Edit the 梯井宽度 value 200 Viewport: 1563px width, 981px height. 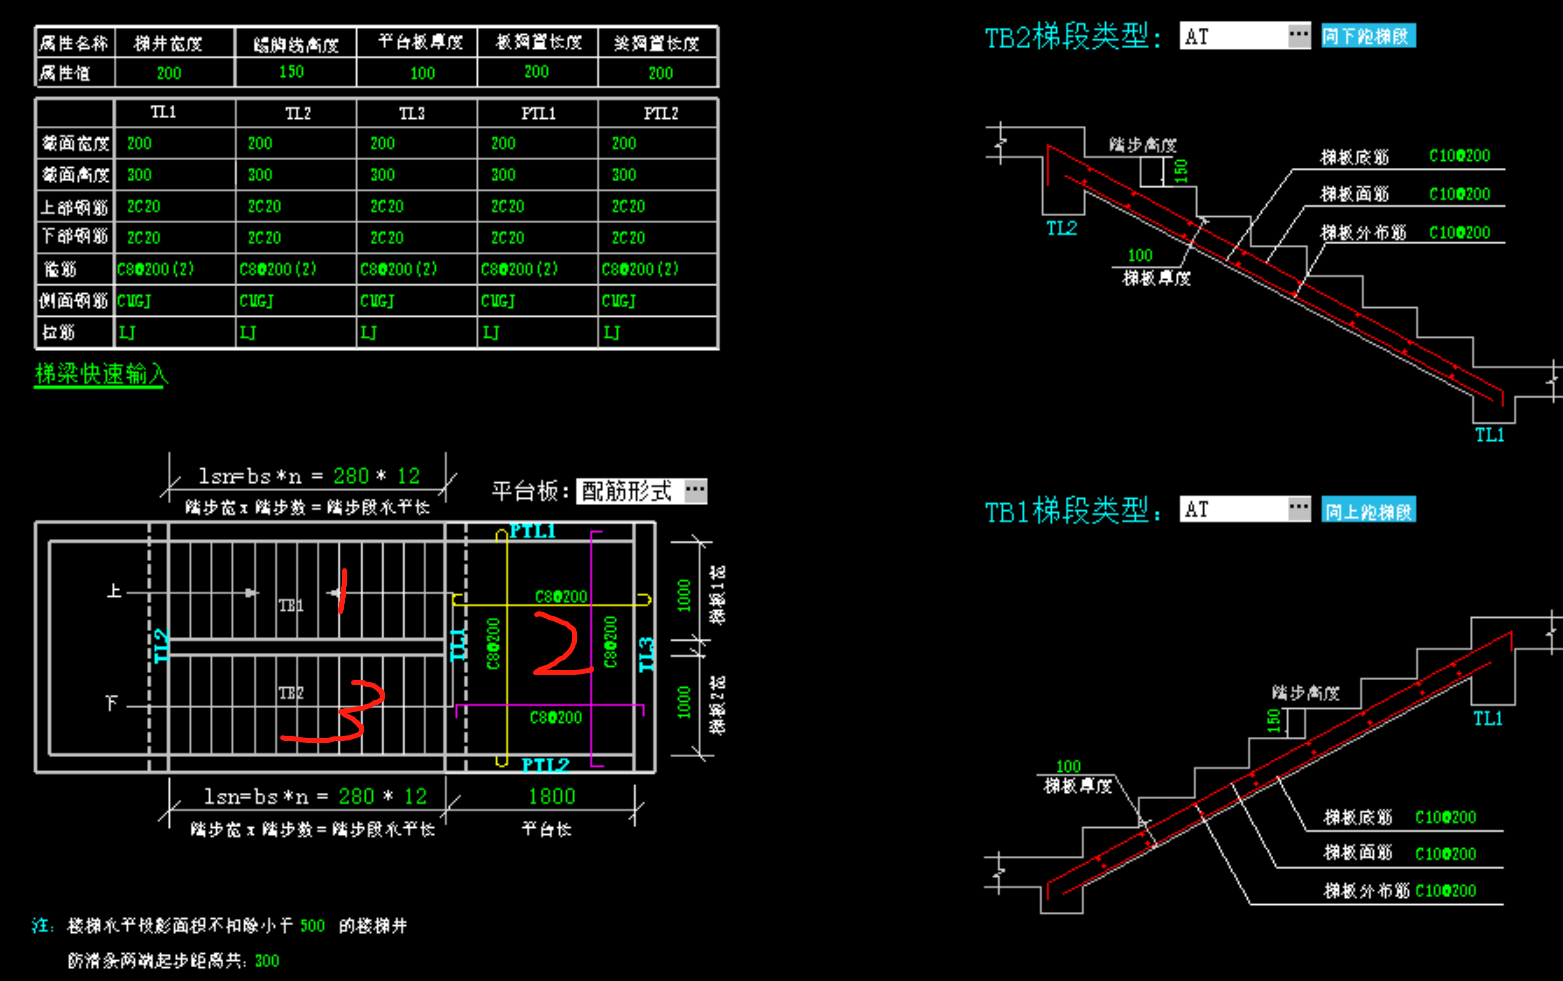169,73
